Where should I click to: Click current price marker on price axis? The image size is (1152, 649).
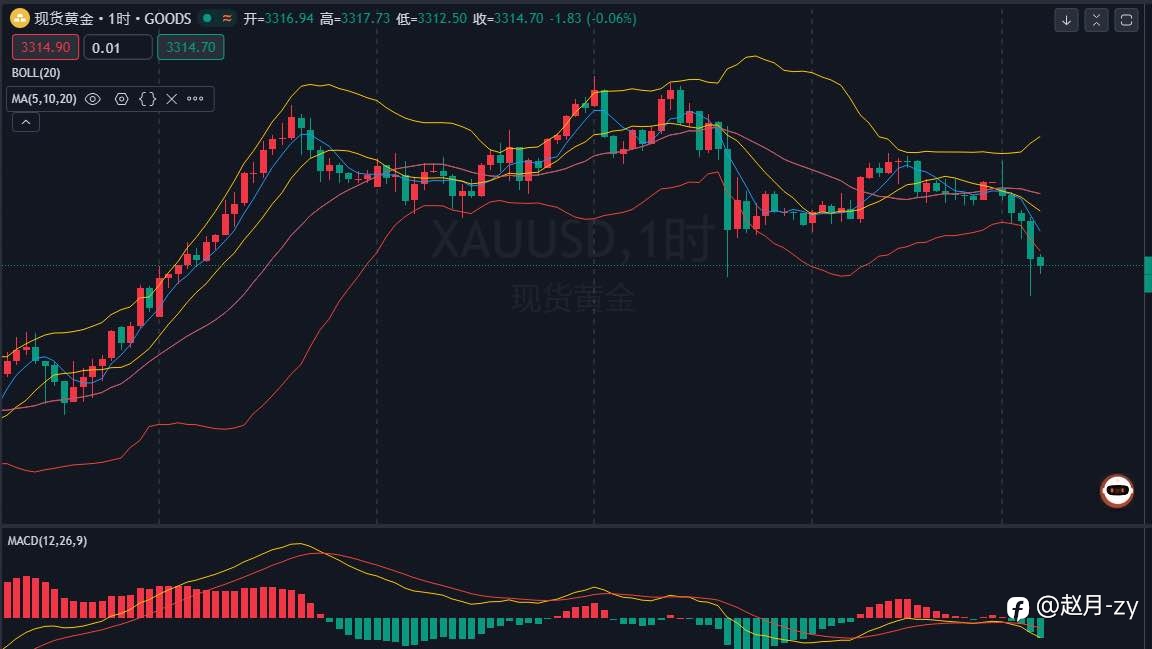pos(1148,274)
